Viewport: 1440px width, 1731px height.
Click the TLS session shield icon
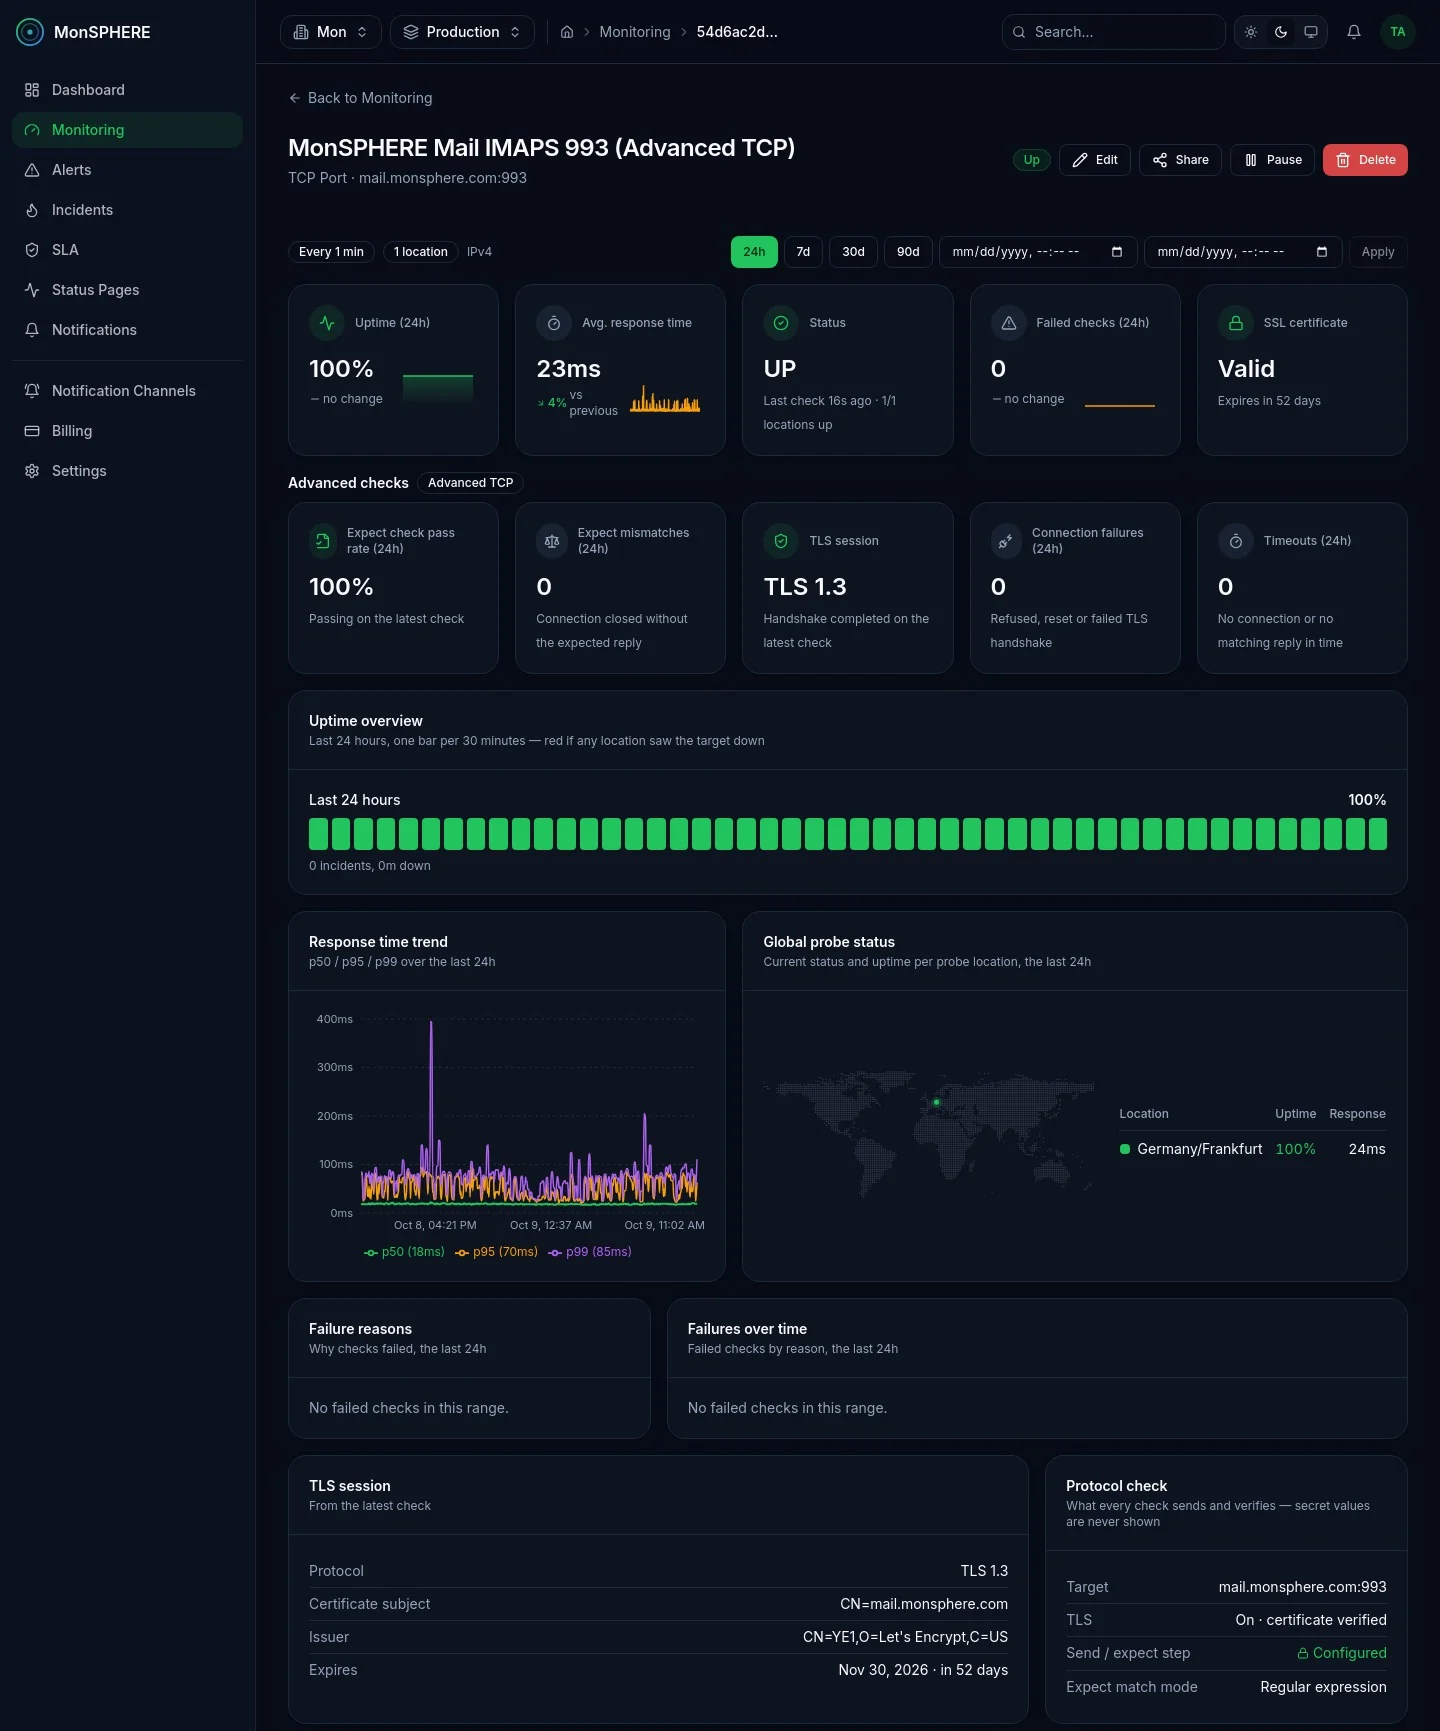[x=781, y=541]
